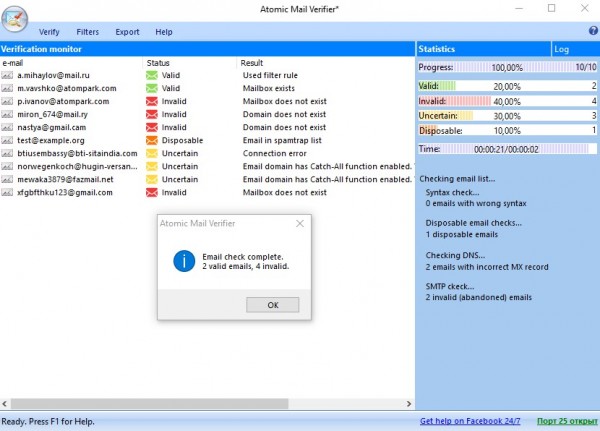Click the row icon beside test@example.org
This screenshot has height=431, width=600.
pos(7,140)
